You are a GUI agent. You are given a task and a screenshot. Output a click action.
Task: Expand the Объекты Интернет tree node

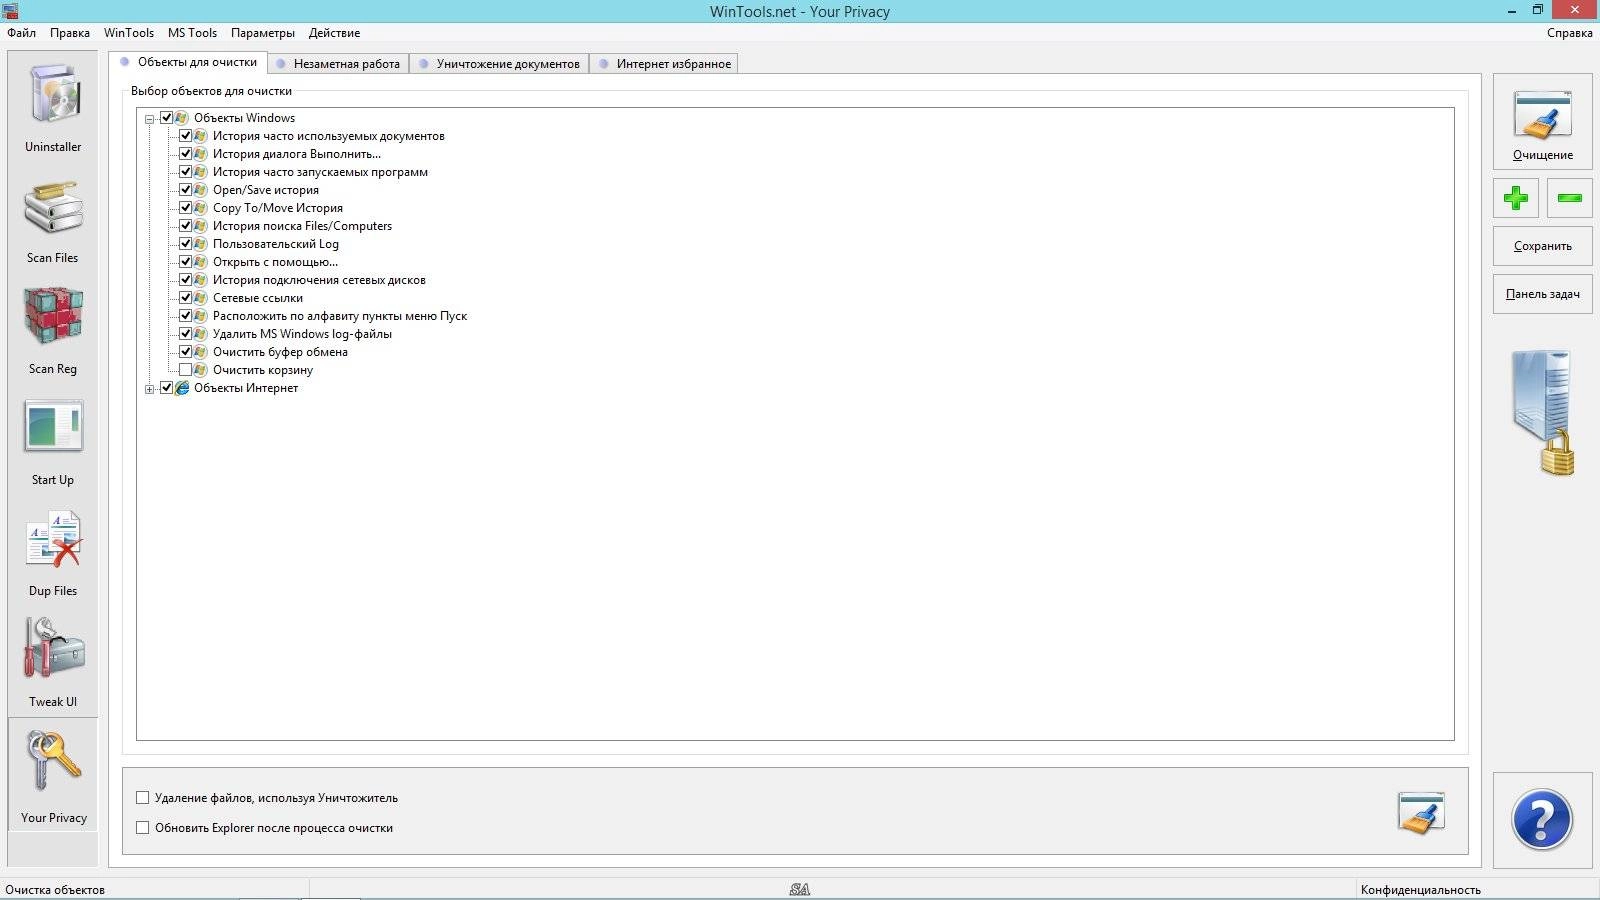point(149,389)
